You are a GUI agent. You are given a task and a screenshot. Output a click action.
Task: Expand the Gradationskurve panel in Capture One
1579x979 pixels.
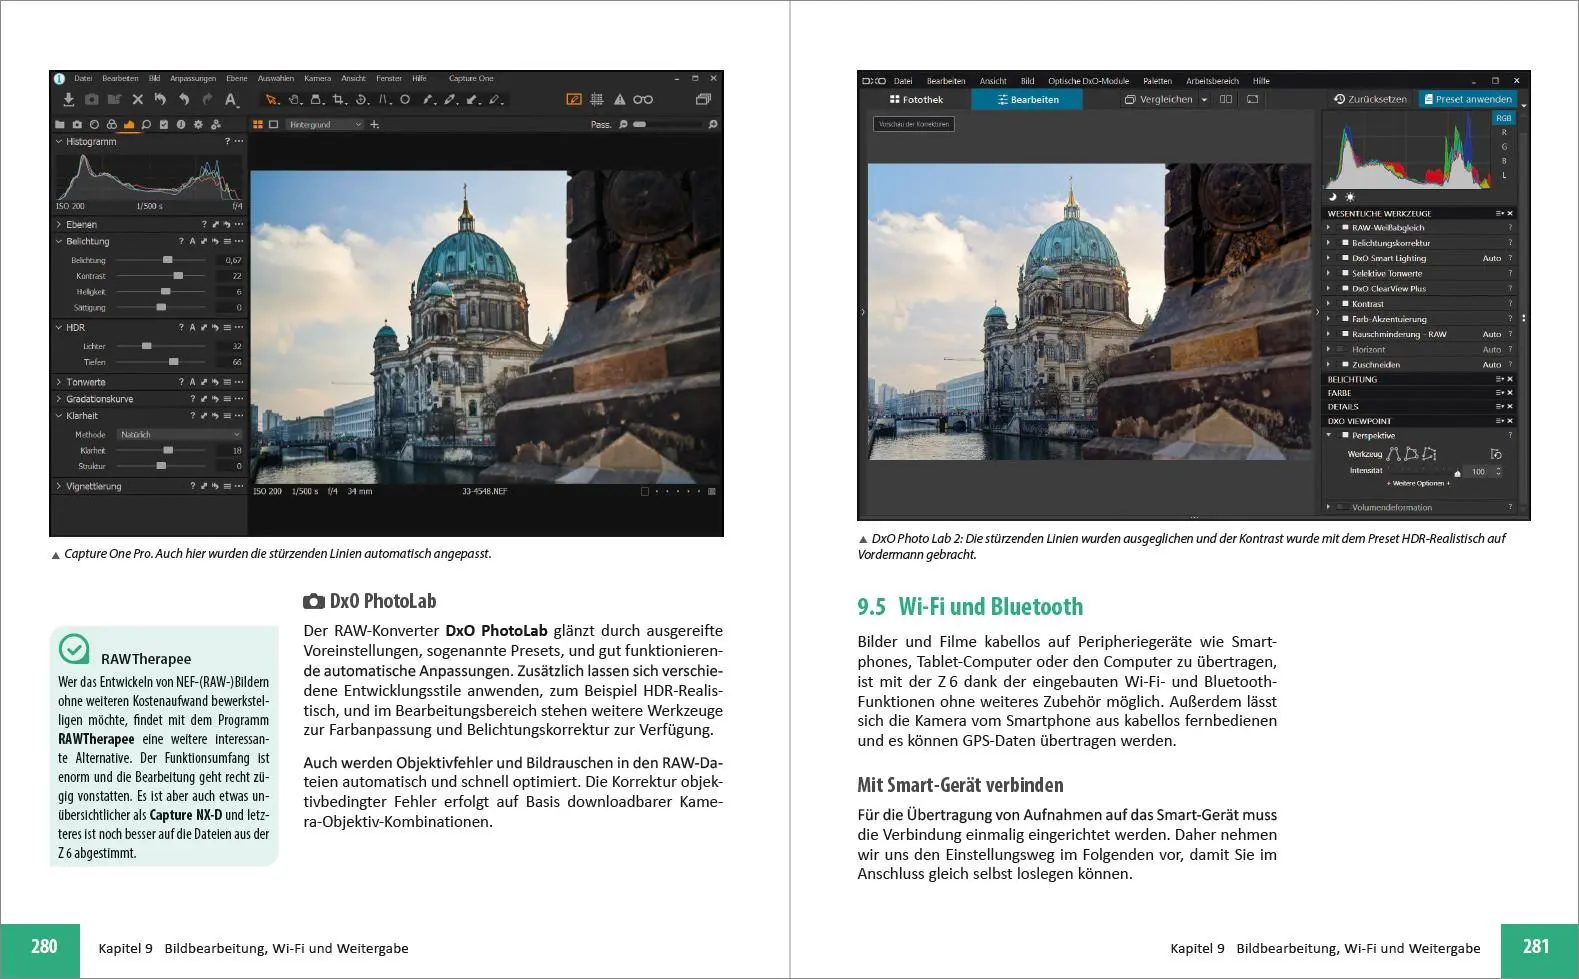tap(59, 399)
